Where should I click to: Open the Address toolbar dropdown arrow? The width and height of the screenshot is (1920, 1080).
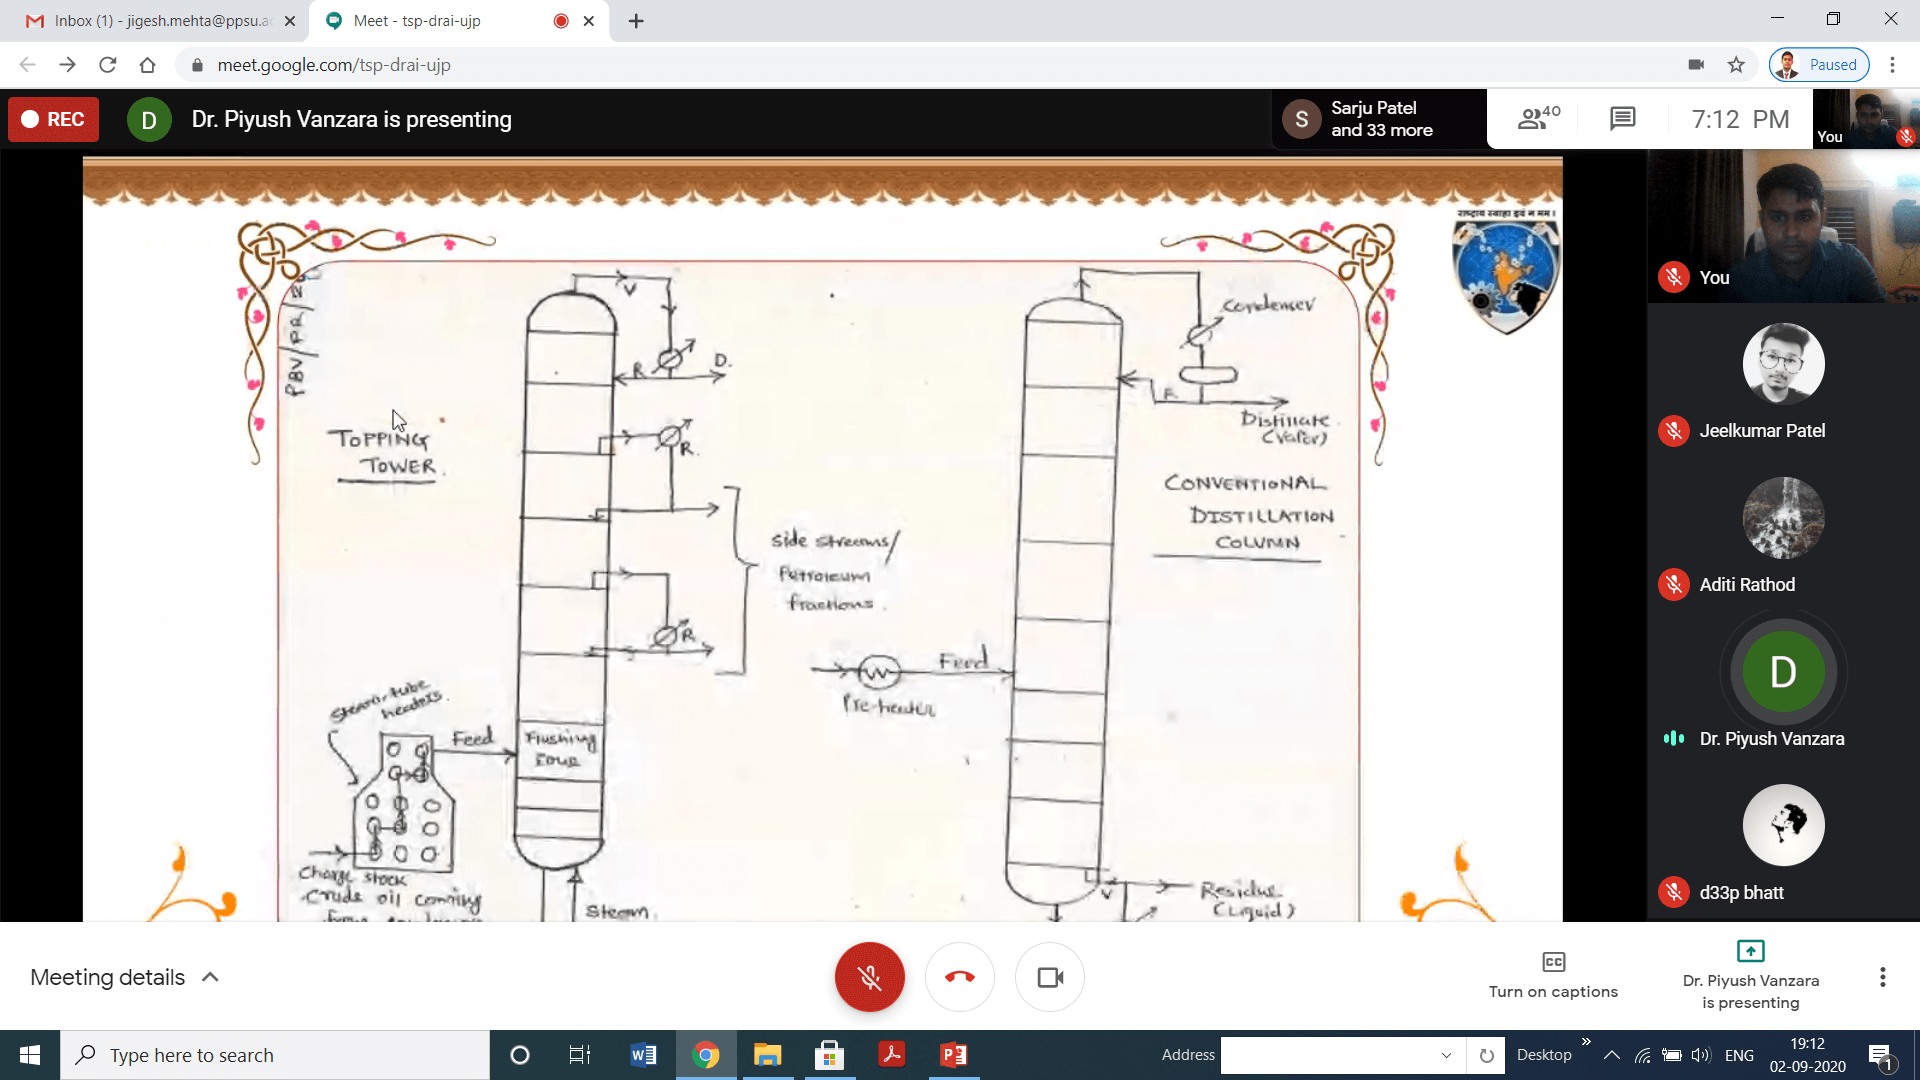point(1446,1055)
